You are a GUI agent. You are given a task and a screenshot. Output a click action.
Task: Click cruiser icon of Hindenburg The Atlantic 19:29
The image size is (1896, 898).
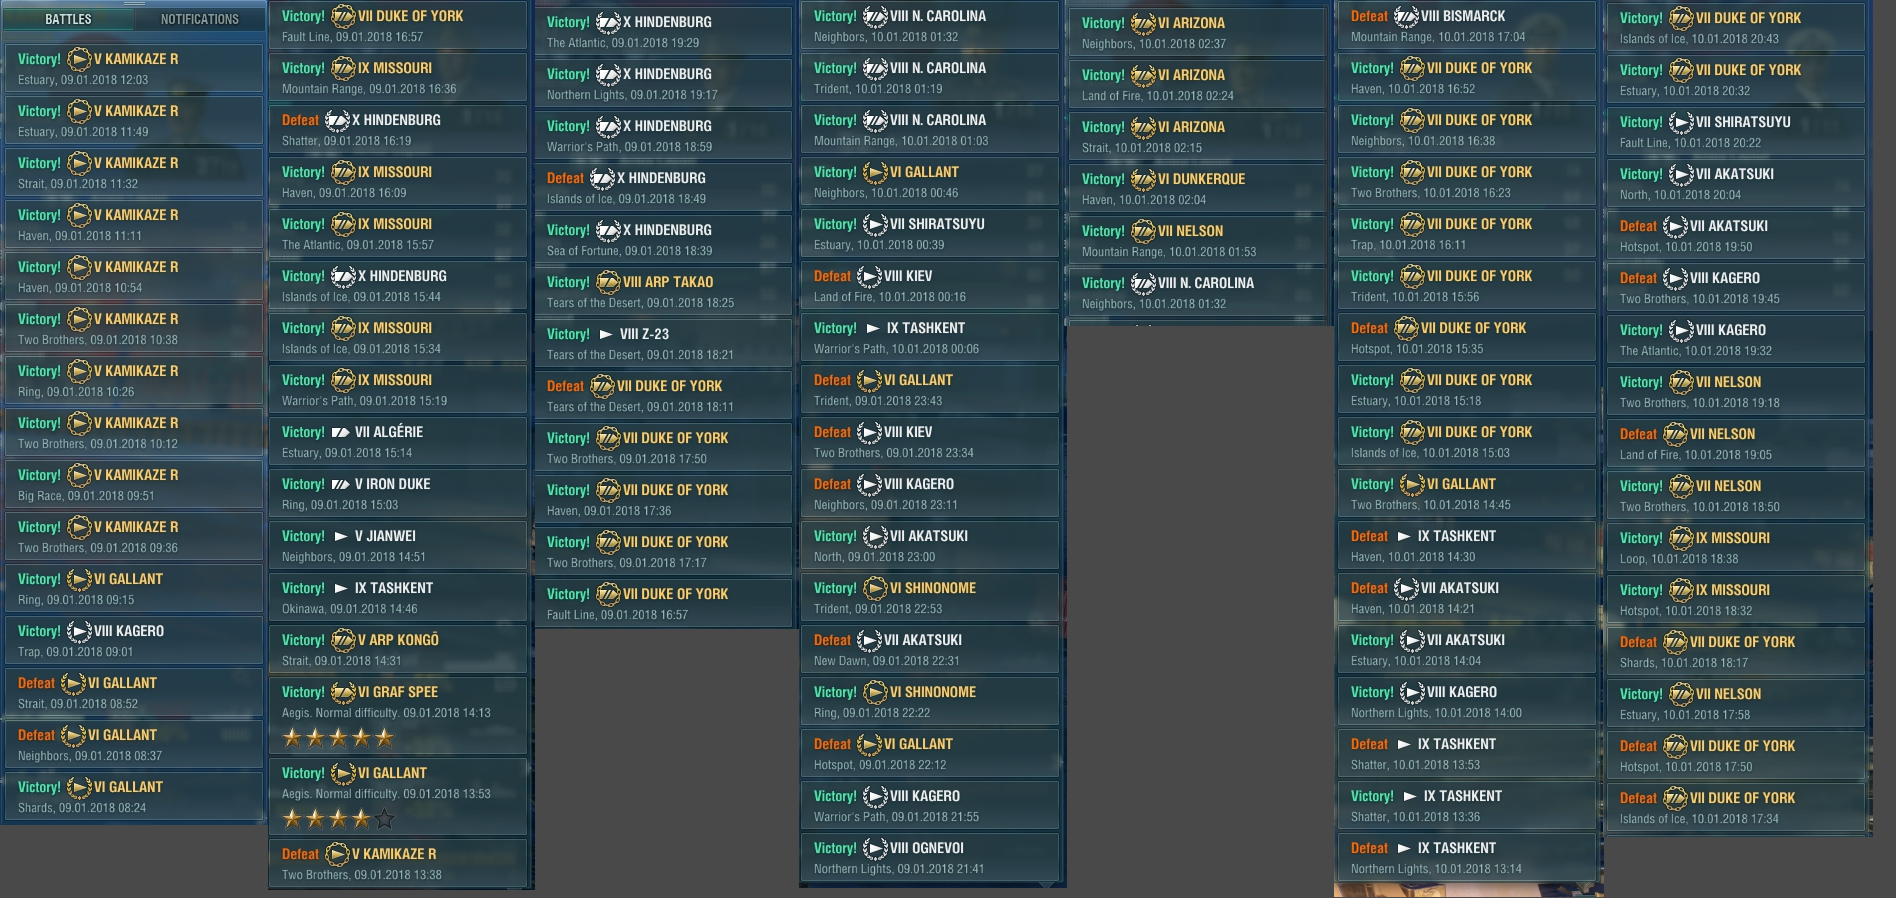point(608,22)
